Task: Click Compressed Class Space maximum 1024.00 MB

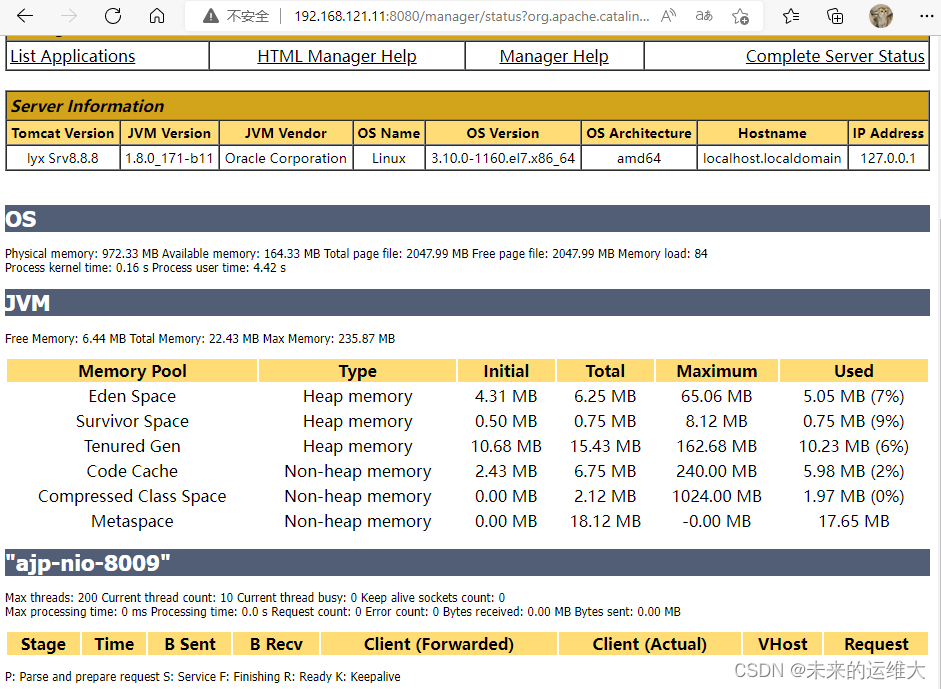Action: pyautogui.click(x=717, y=496)
